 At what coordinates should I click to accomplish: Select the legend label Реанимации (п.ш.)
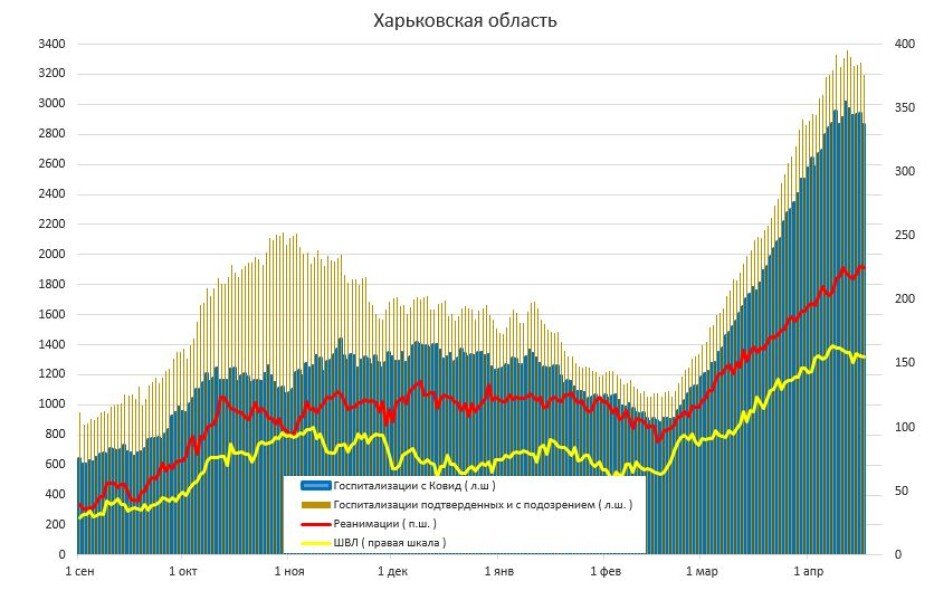(x=385, y=523)
